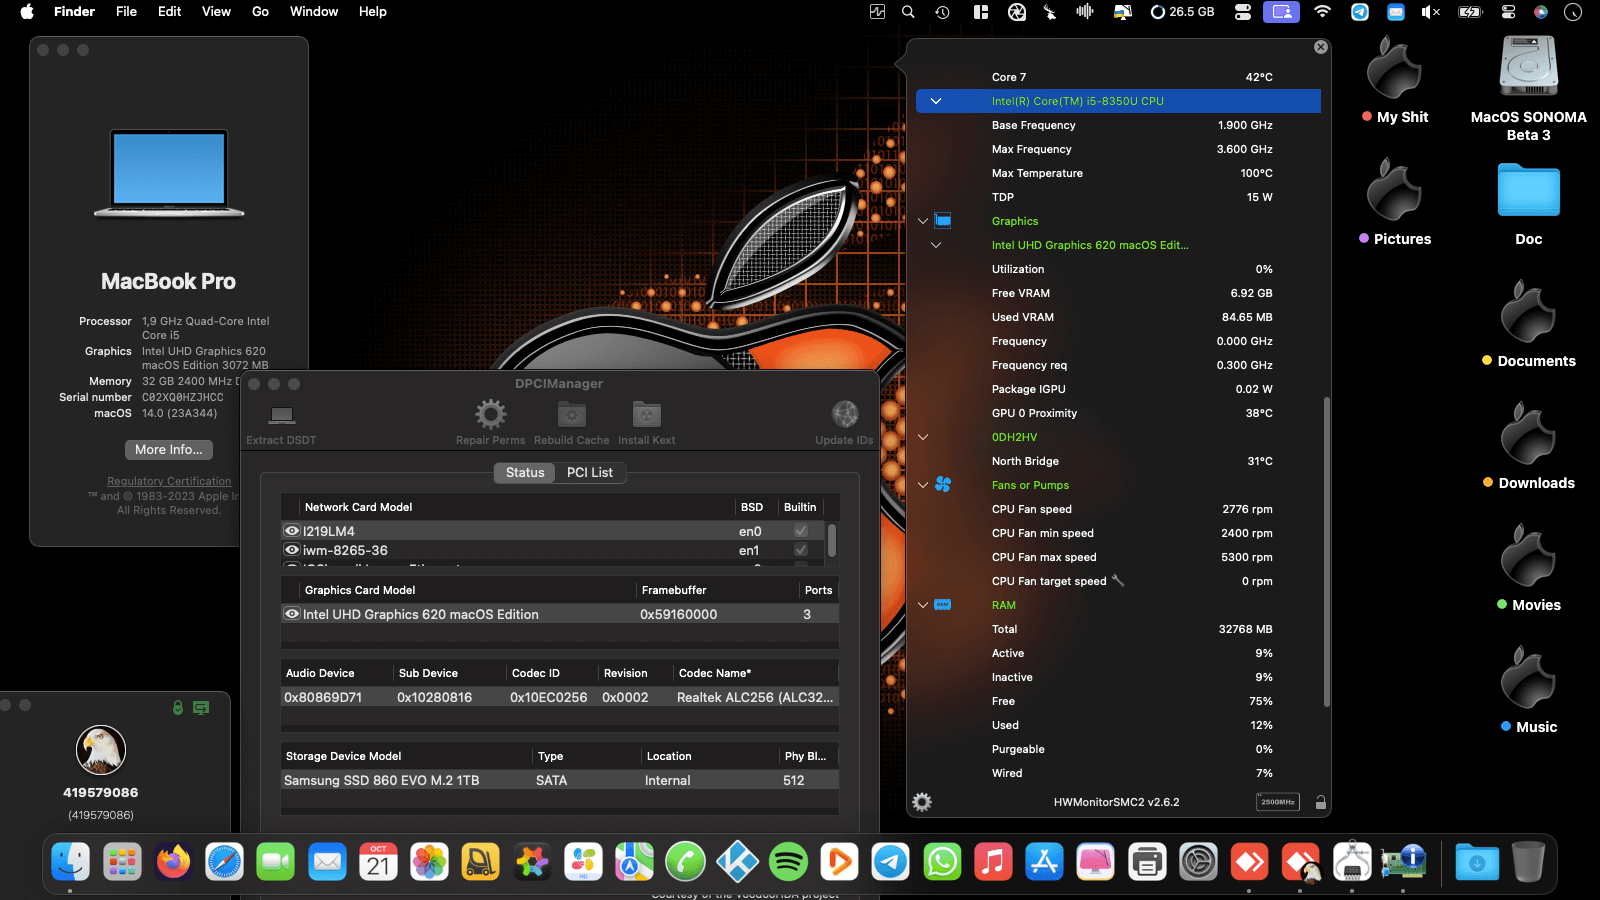Open WhatsApp from the Dock
The image size is (1600, 900).
[x=942, y=862]
